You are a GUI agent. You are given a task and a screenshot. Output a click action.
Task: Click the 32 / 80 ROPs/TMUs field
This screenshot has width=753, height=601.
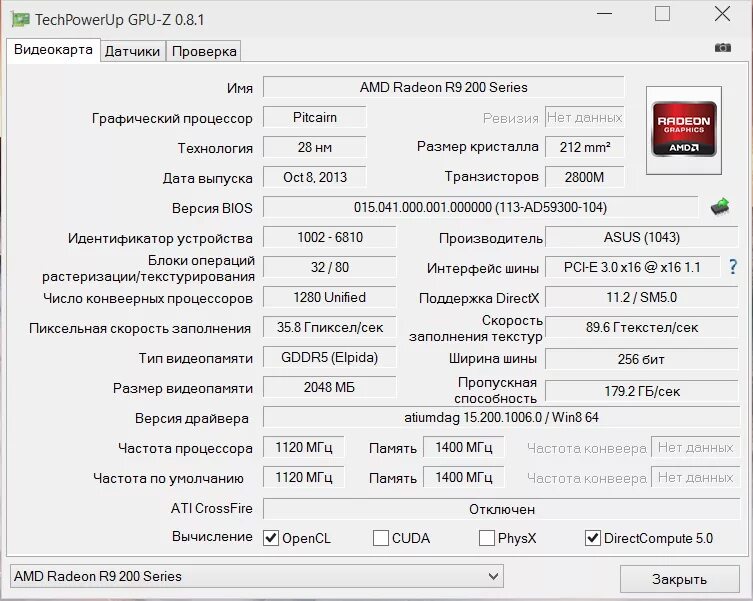click(329, 267)
